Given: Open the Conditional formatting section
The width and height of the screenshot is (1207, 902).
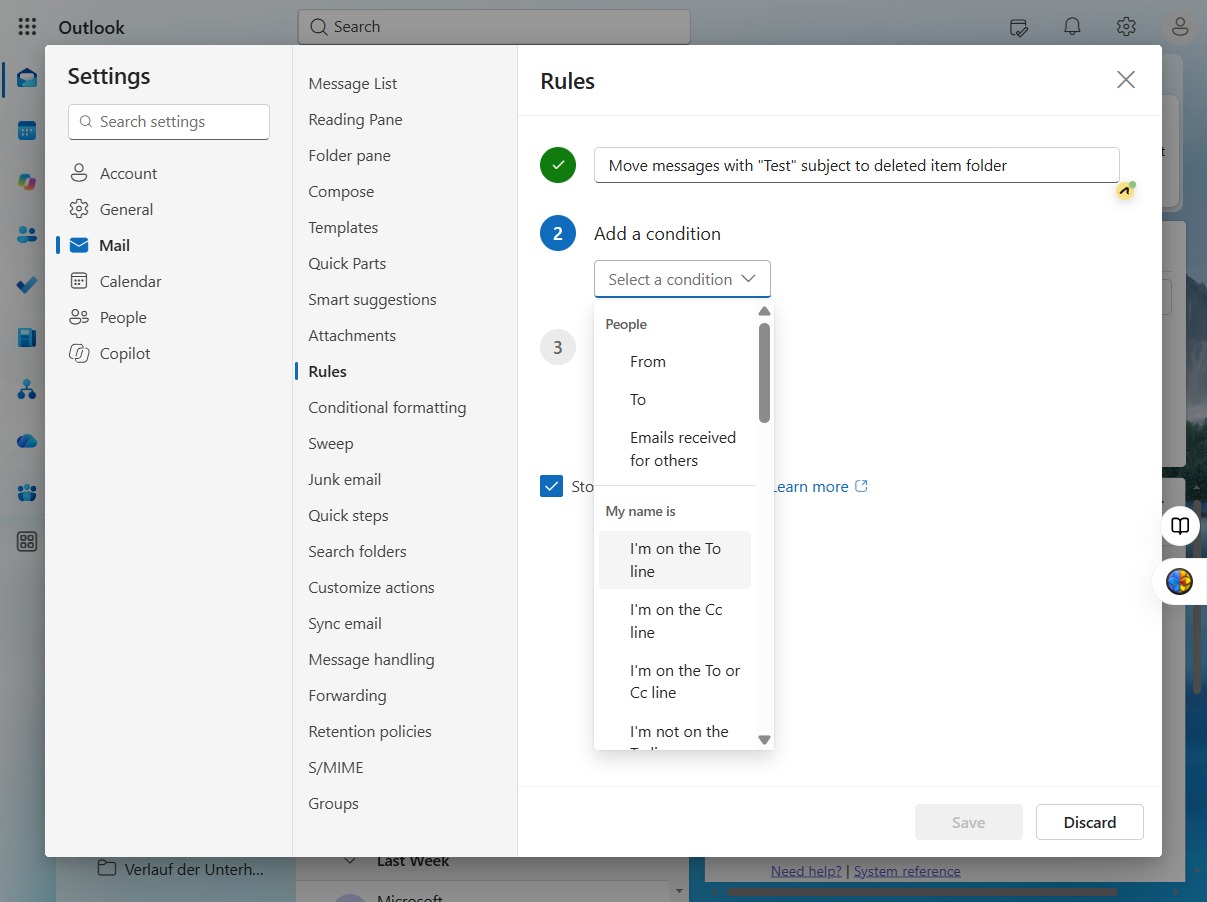Looking at the screenshot, I should pyautogui.click(x=387, y=408).
